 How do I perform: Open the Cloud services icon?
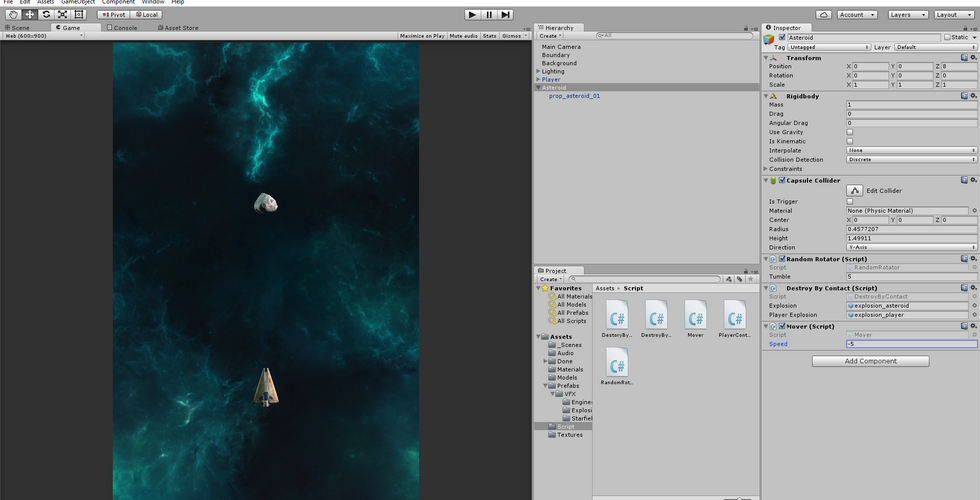click(823, 15)
